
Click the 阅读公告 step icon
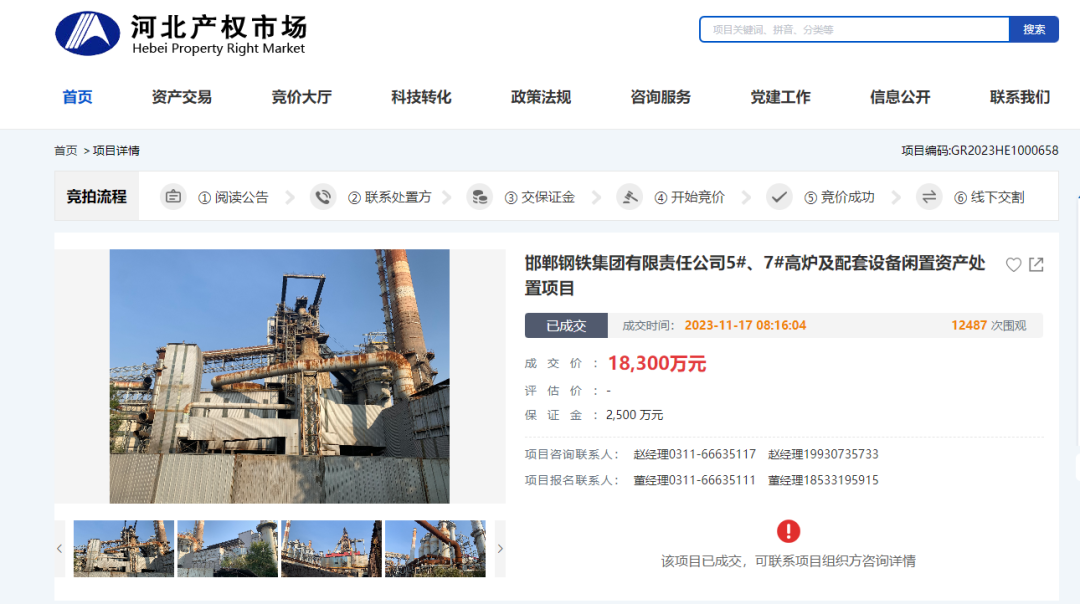(x=173, y=197)
